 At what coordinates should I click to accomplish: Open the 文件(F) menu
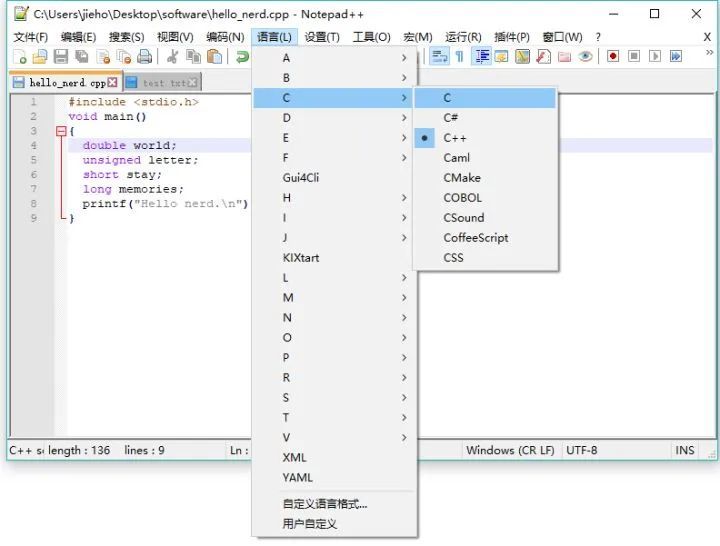point(31,37)
